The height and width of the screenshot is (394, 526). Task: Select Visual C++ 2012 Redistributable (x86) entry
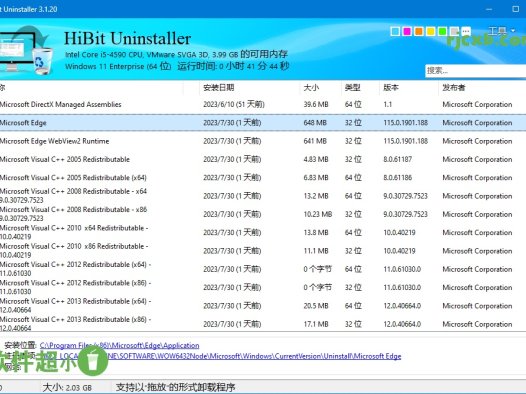point(263,287)
